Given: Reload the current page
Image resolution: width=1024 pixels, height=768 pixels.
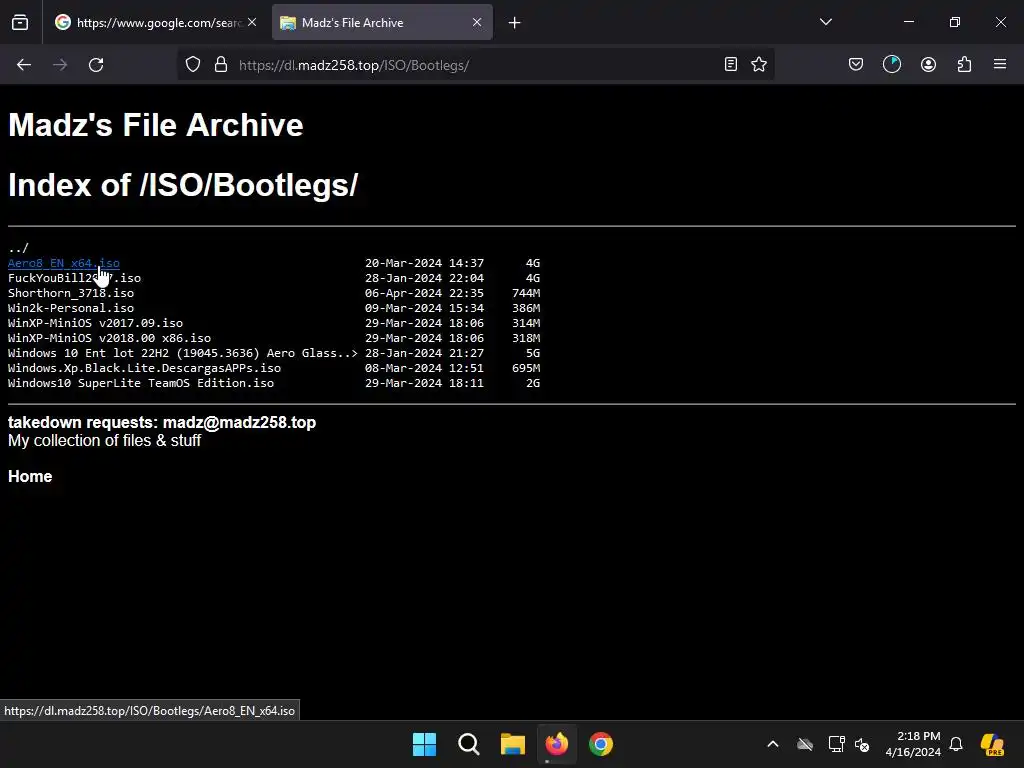Looking at the screenshot, I should point(96,65).
